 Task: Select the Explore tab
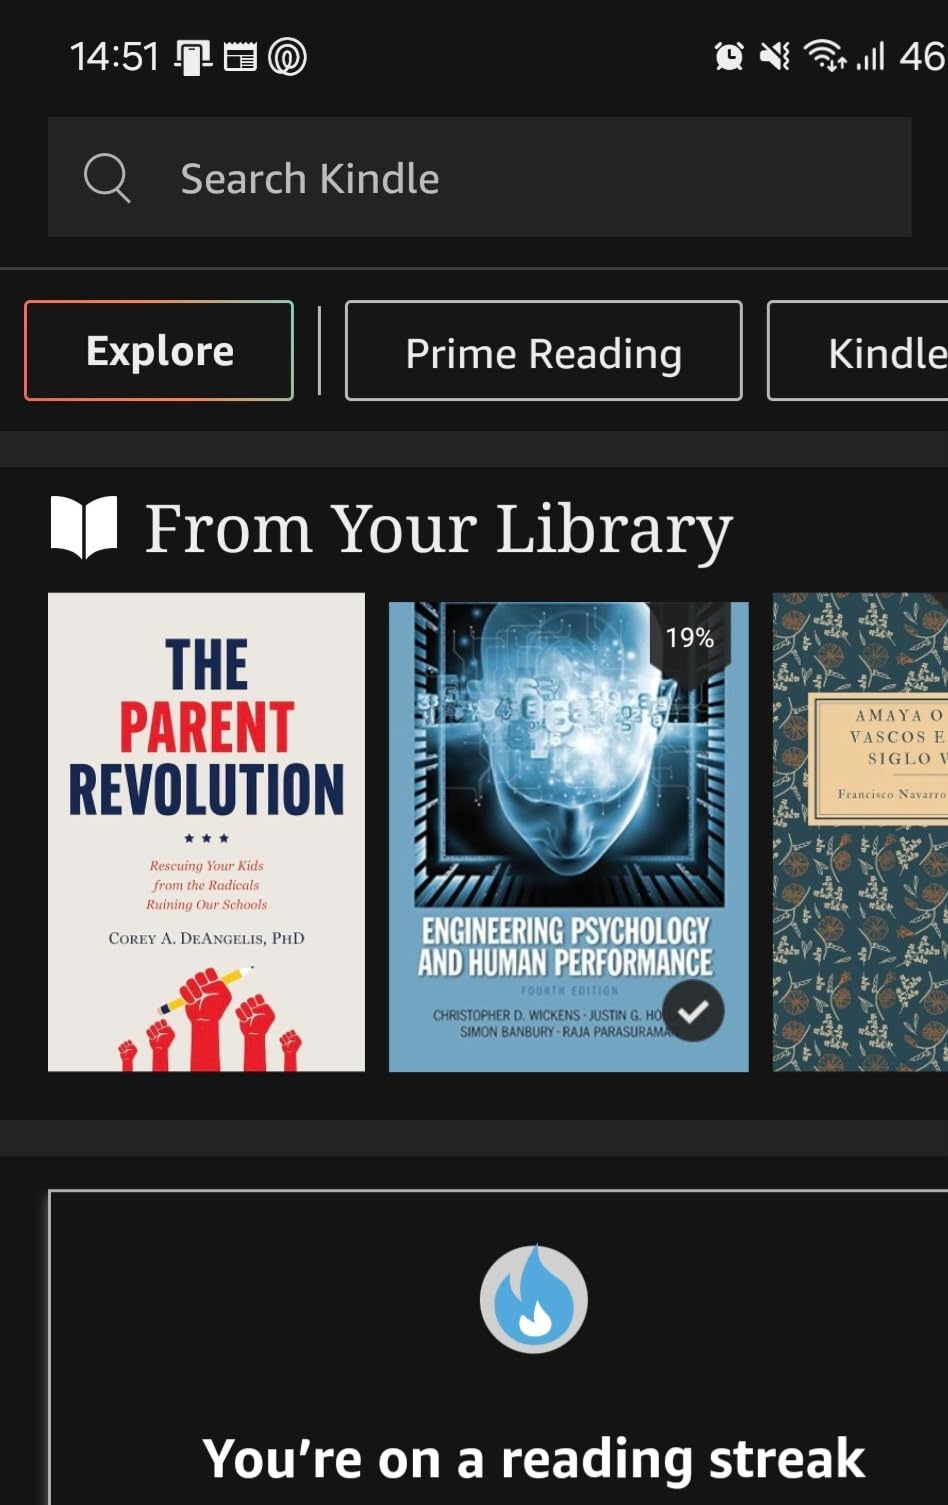pos(159,351)
